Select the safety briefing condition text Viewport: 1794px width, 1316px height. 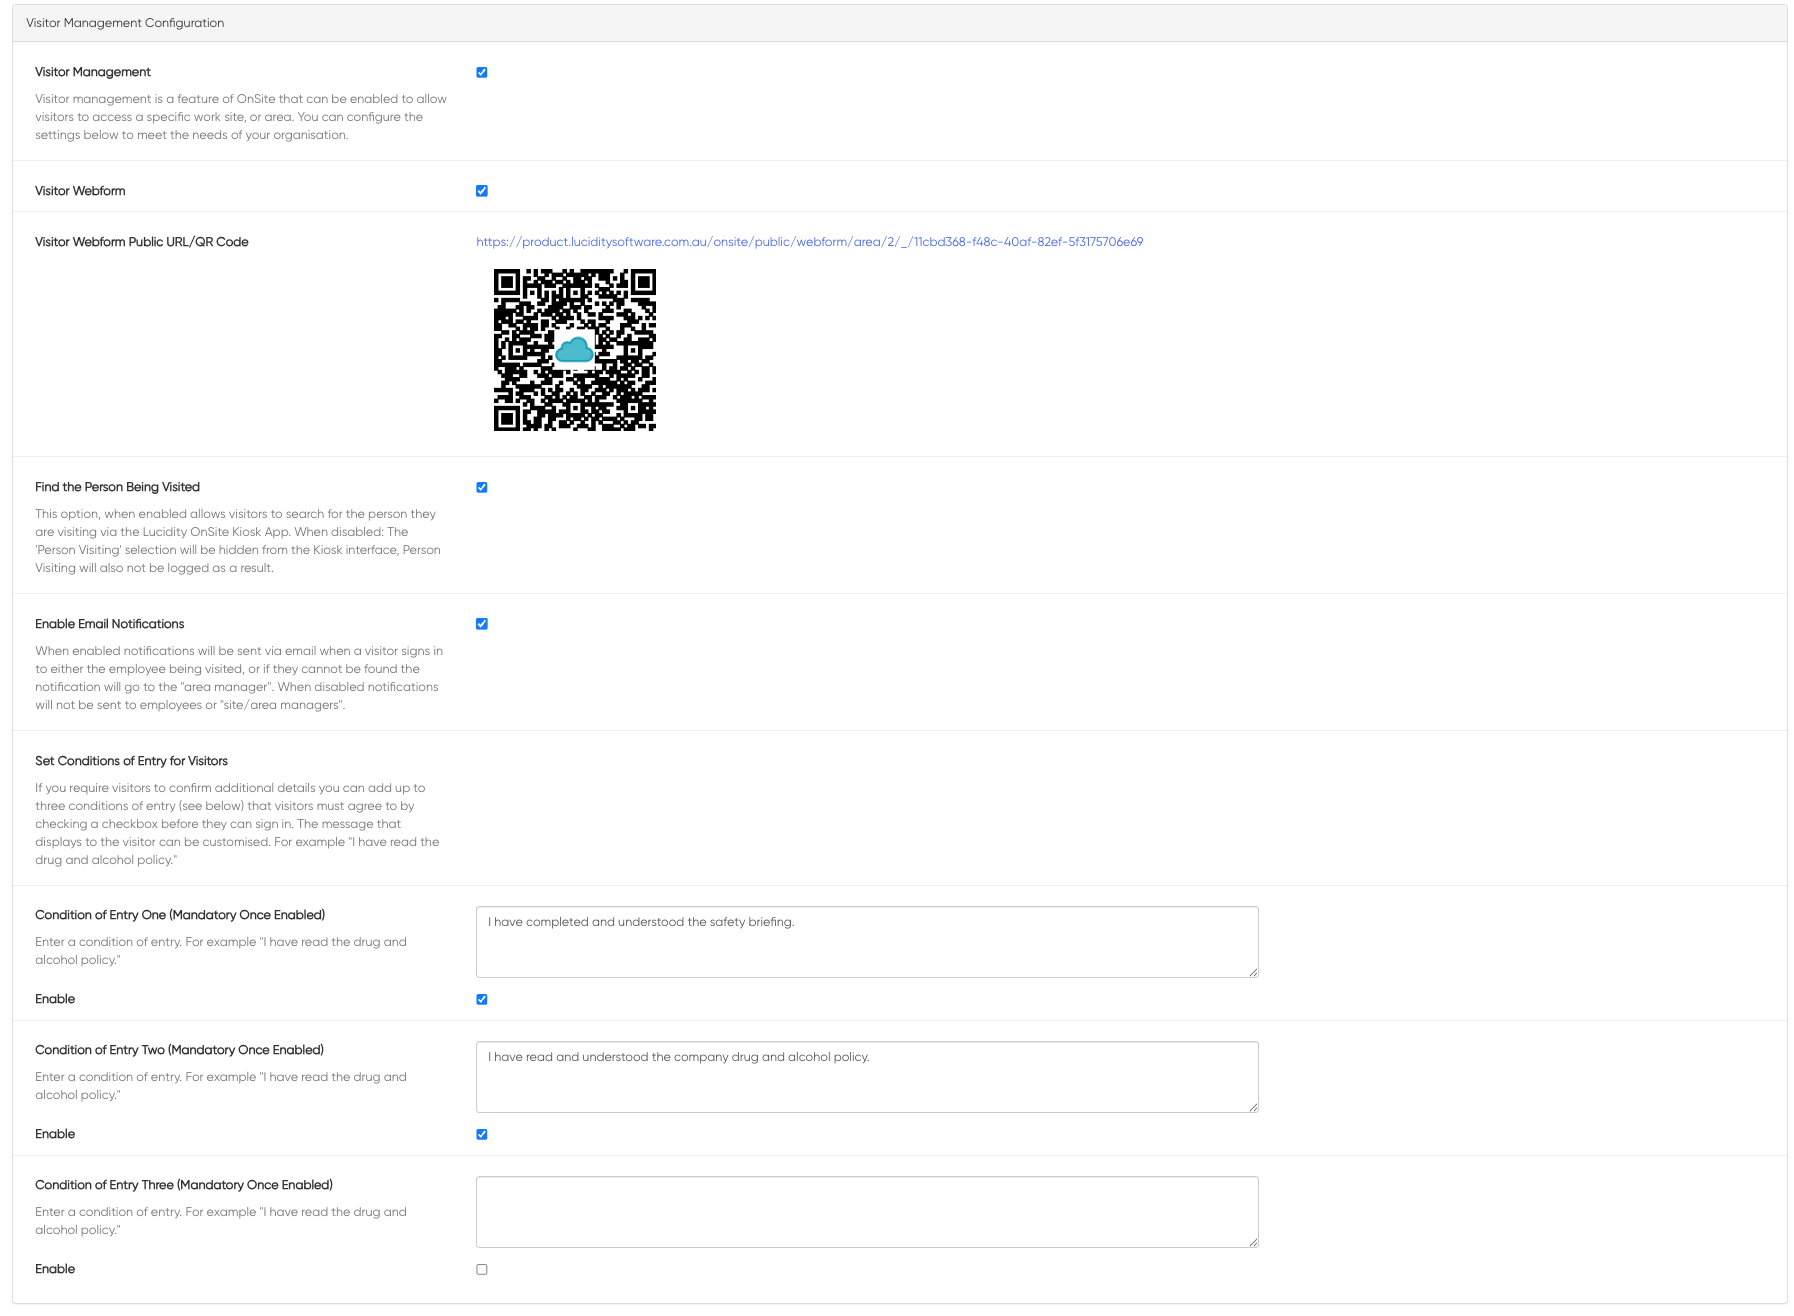tap(640, 922)
